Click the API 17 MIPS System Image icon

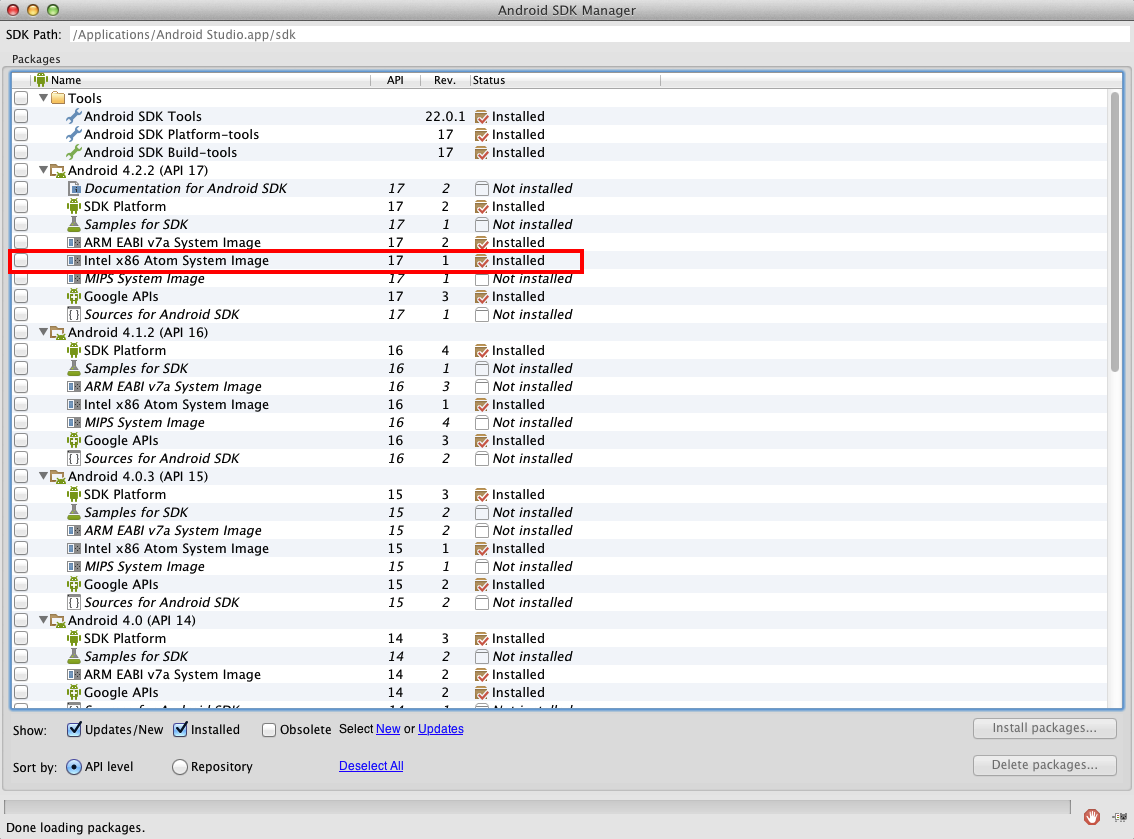(x=74, y=278)
